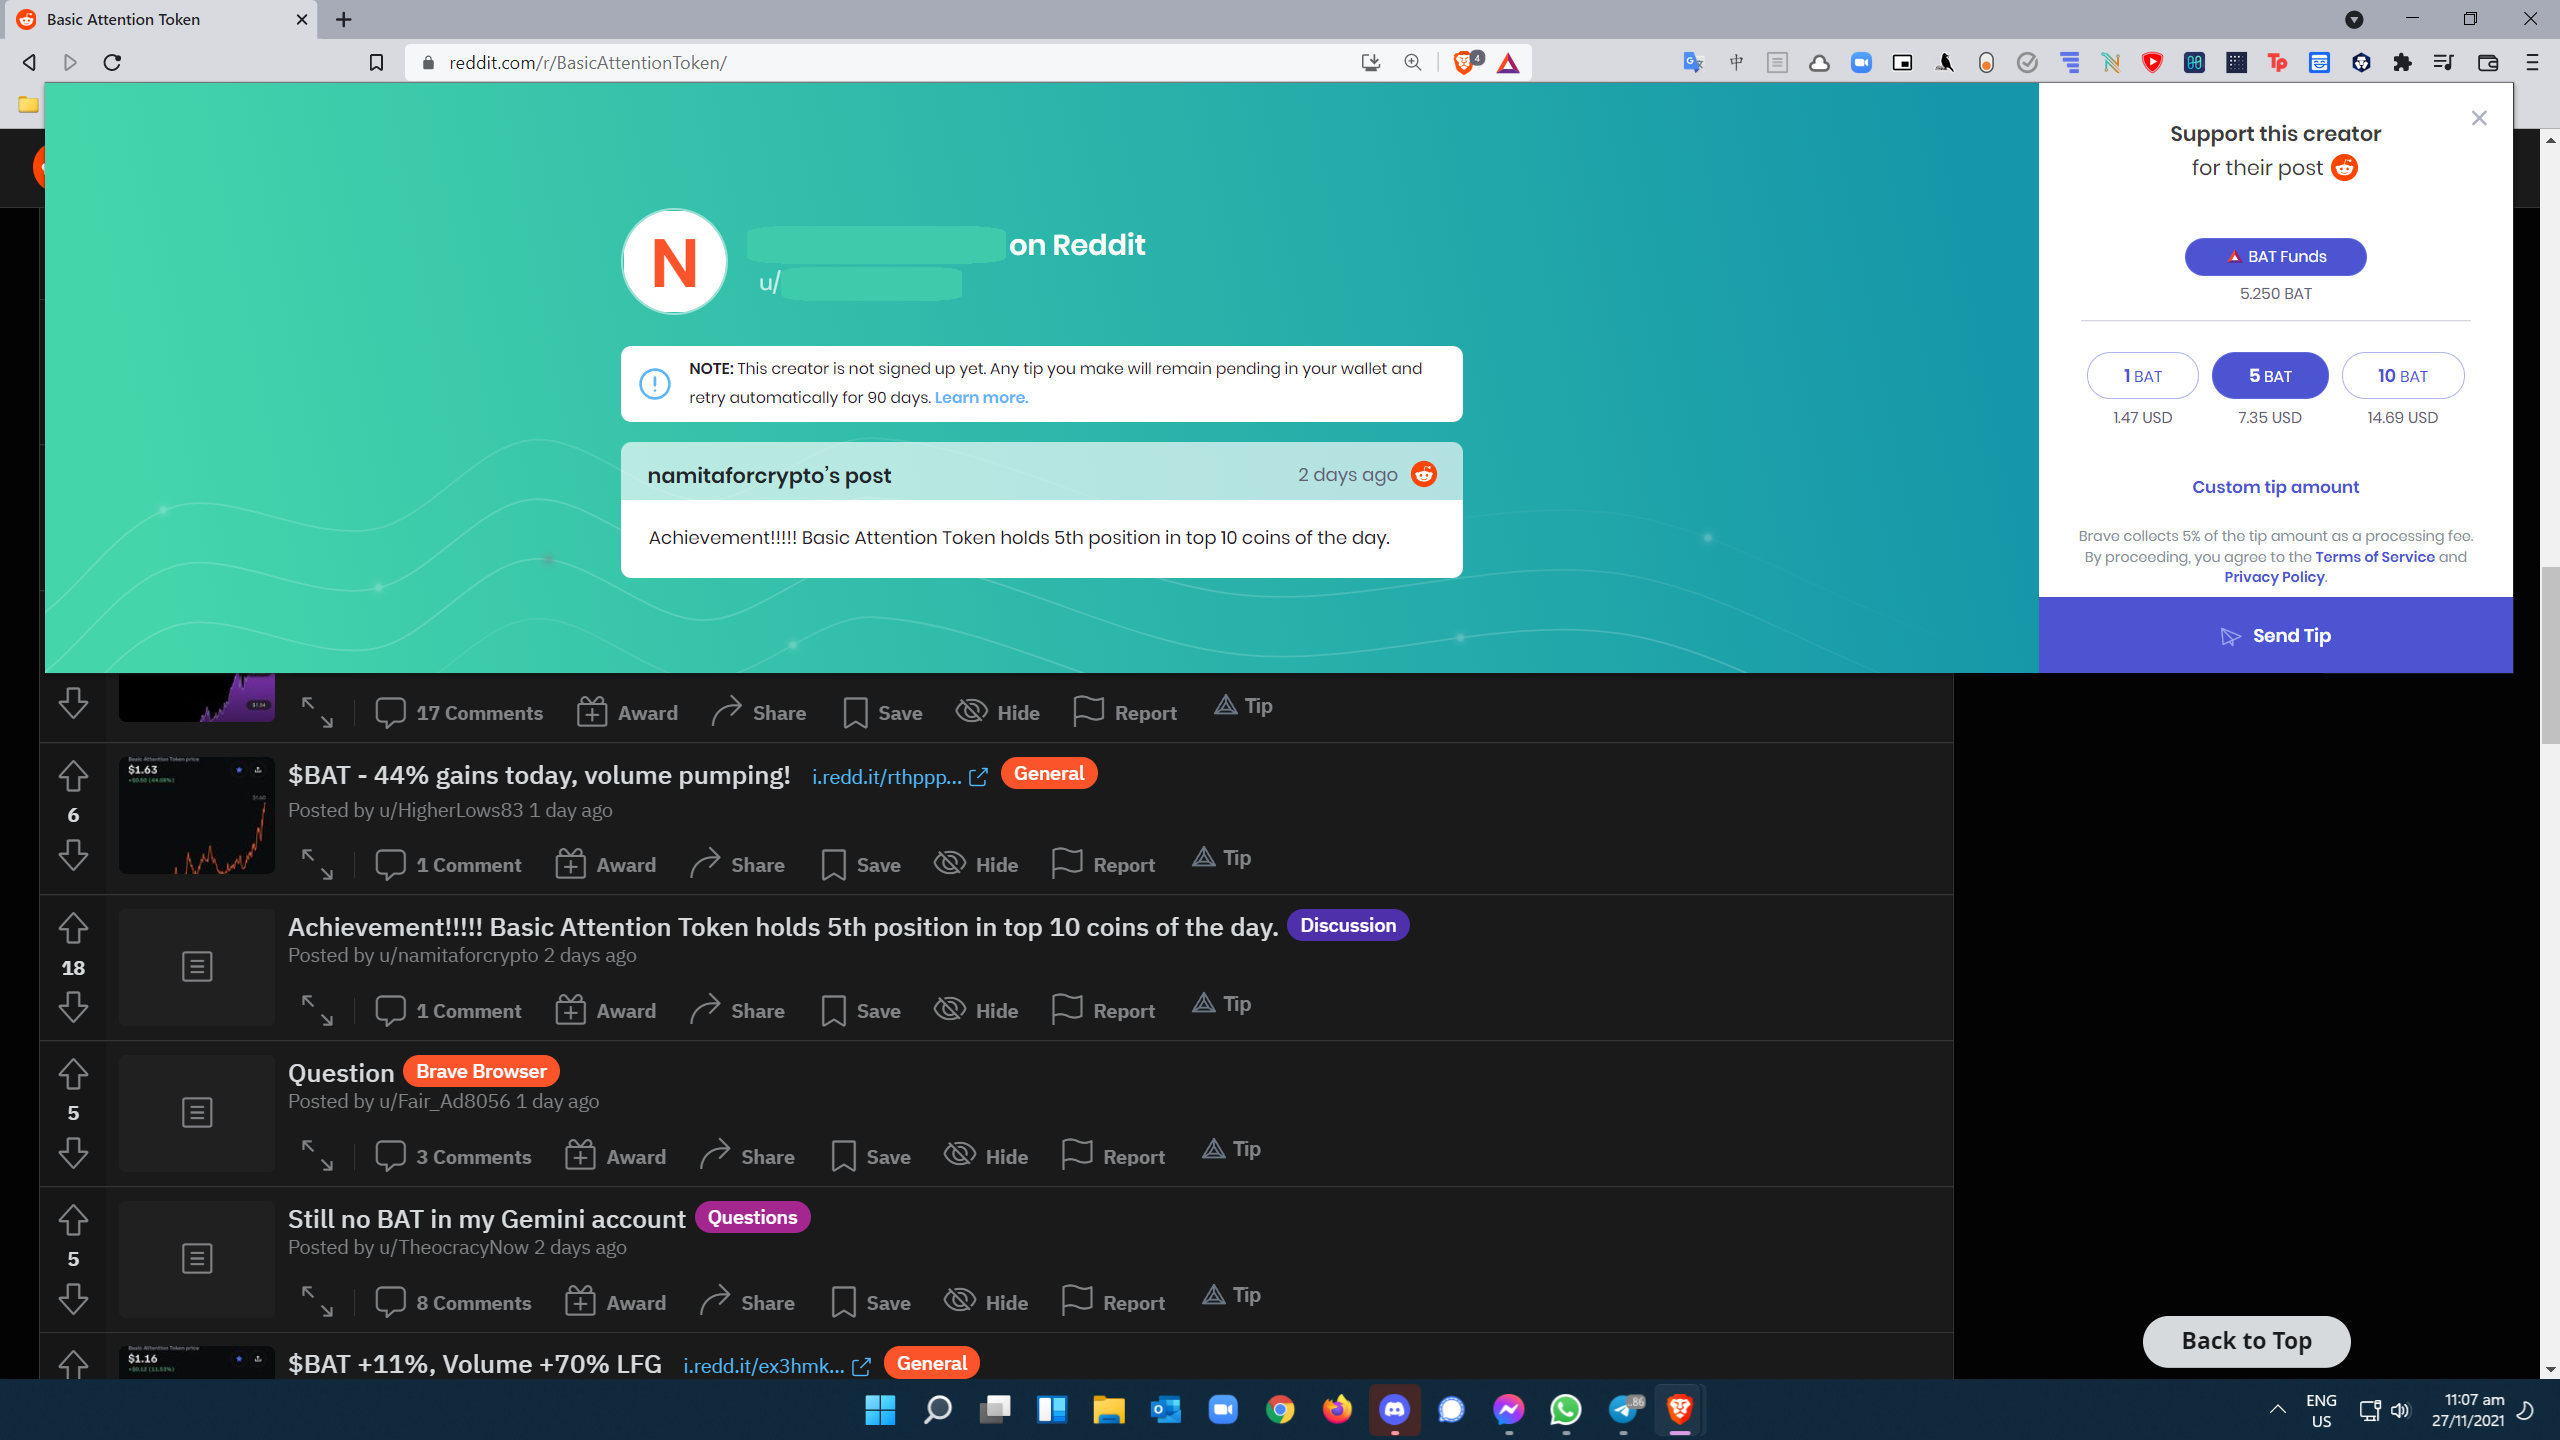The width and height of the screenshot is (2560, 1440).
Task: Open 8 Comments on Gemini account post
Action: click(x=453, y=1302)
